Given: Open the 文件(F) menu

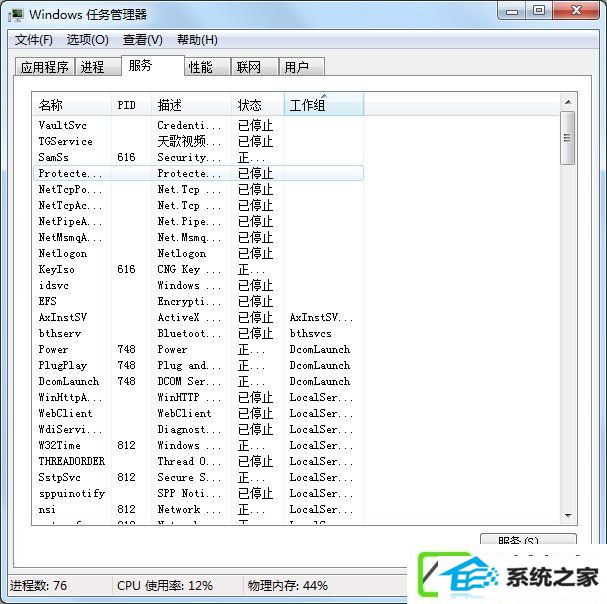Looking at the screenshot, I should click(x=34, y=40).
